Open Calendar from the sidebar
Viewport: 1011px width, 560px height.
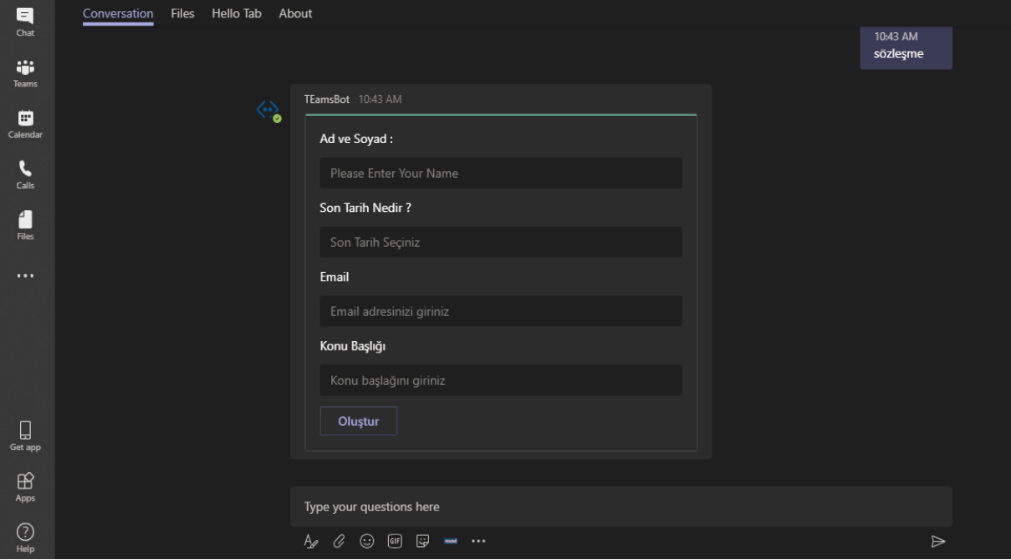(25, 124)
